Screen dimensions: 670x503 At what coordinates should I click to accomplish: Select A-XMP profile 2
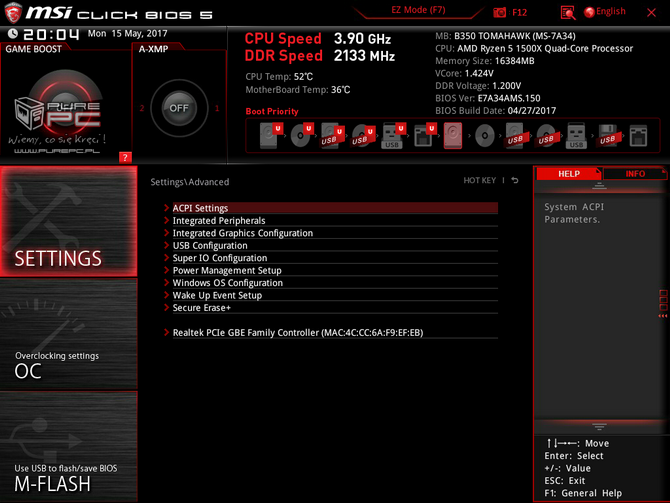[142, 108]
